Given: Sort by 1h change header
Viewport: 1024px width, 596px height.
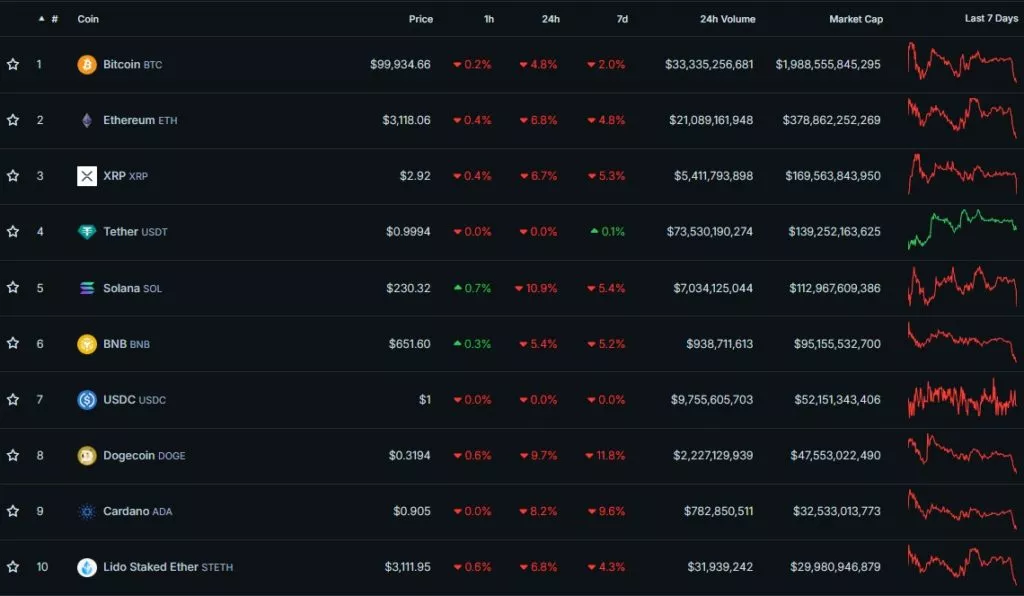Looking at the screenshot, I should [488, 19].
